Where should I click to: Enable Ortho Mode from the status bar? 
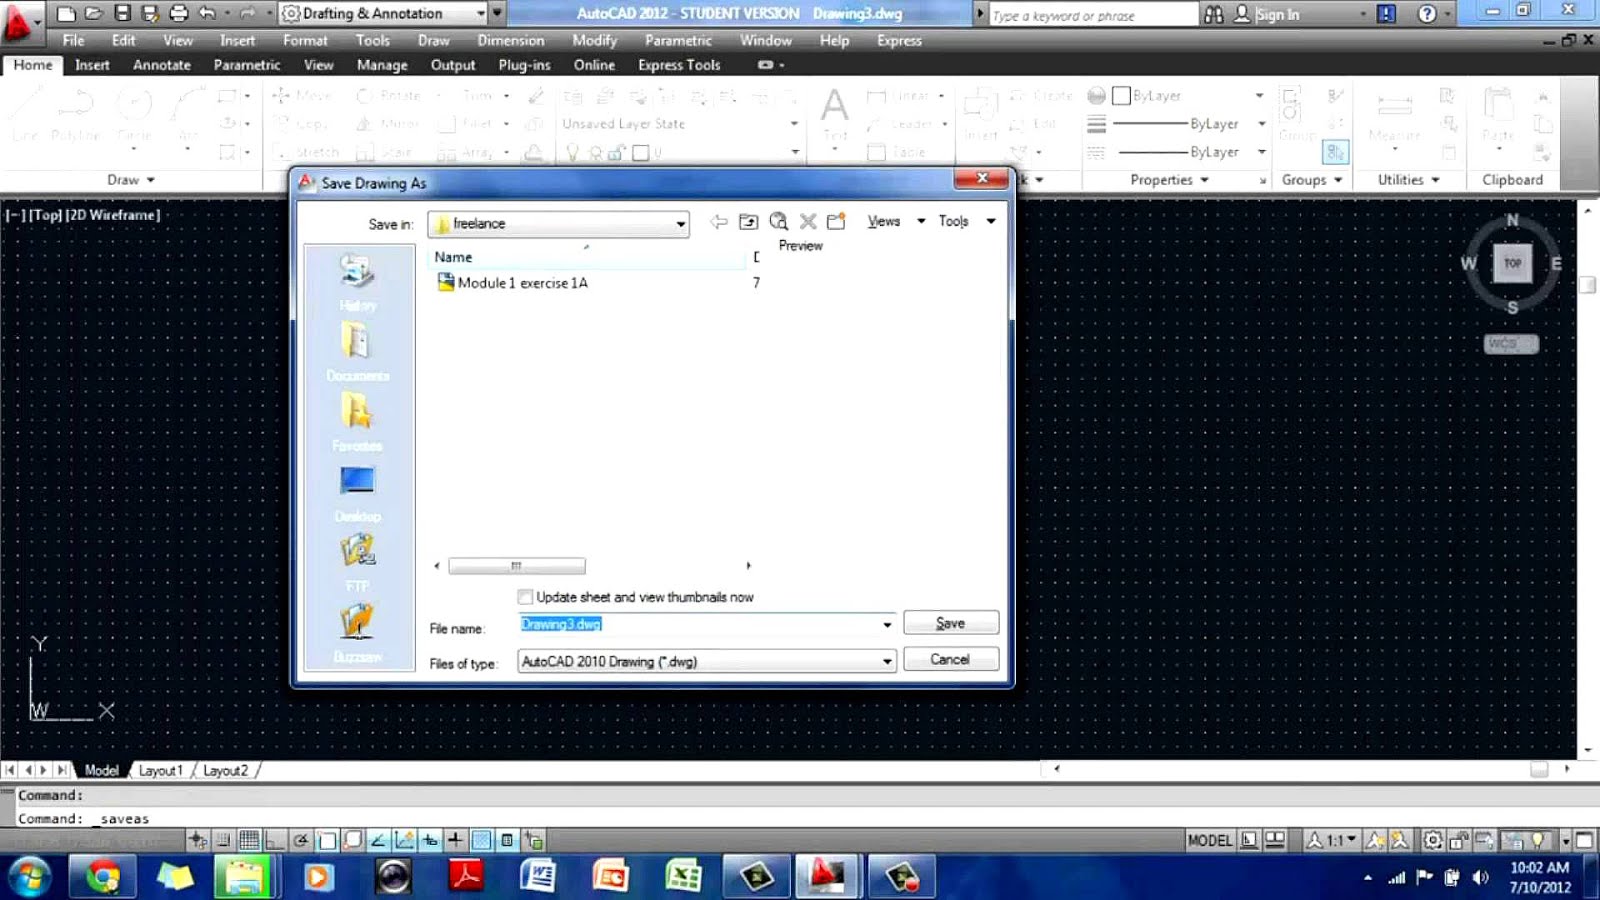(276, 841)
